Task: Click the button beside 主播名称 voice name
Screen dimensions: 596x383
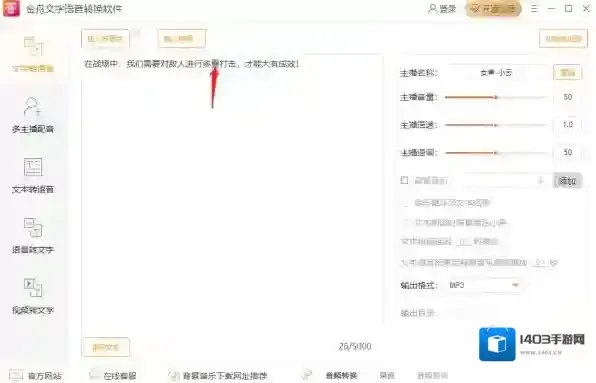Action: 567,72
